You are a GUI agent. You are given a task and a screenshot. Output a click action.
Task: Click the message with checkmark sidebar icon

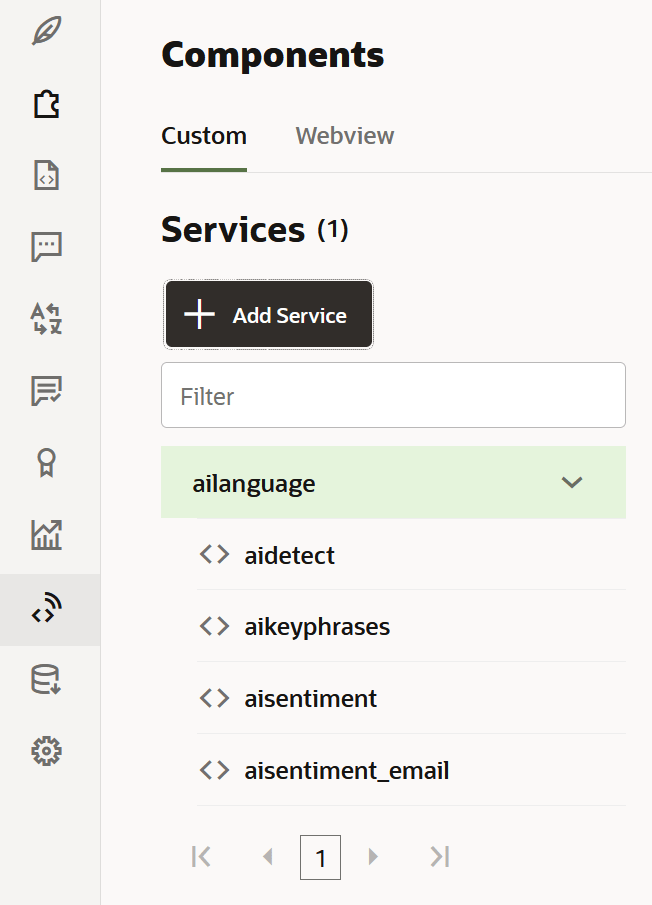(x=47, y=391)
